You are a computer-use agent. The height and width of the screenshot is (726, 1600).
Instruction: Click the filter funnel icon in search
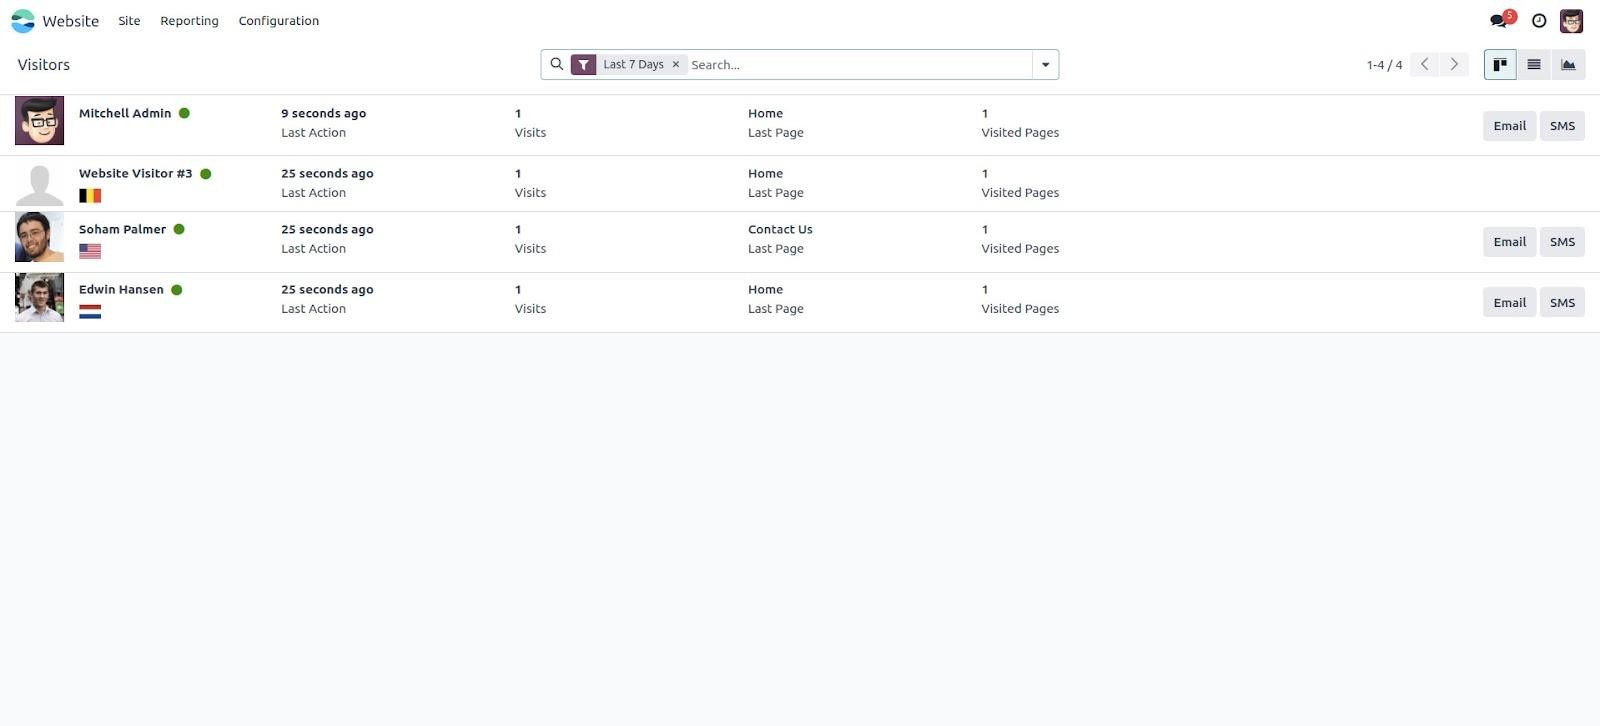pyautogui.click(x=584, y=64)
